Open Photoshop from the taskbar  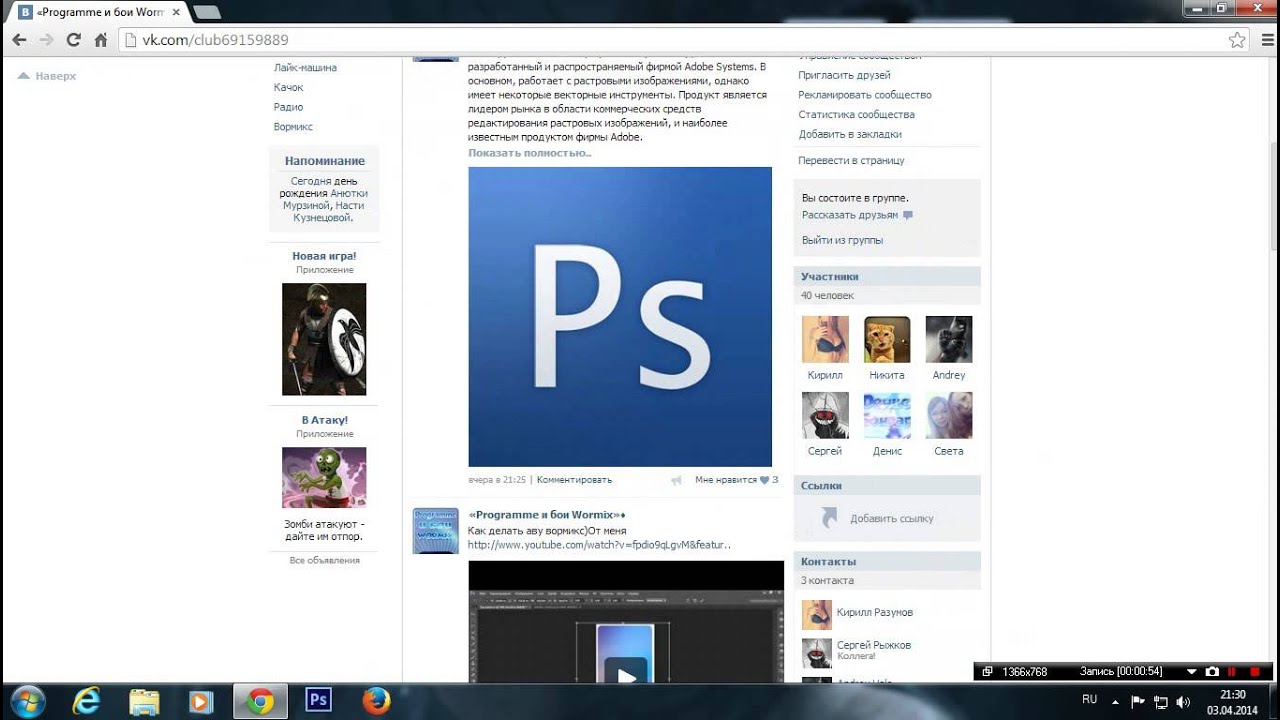coord(319,701)
